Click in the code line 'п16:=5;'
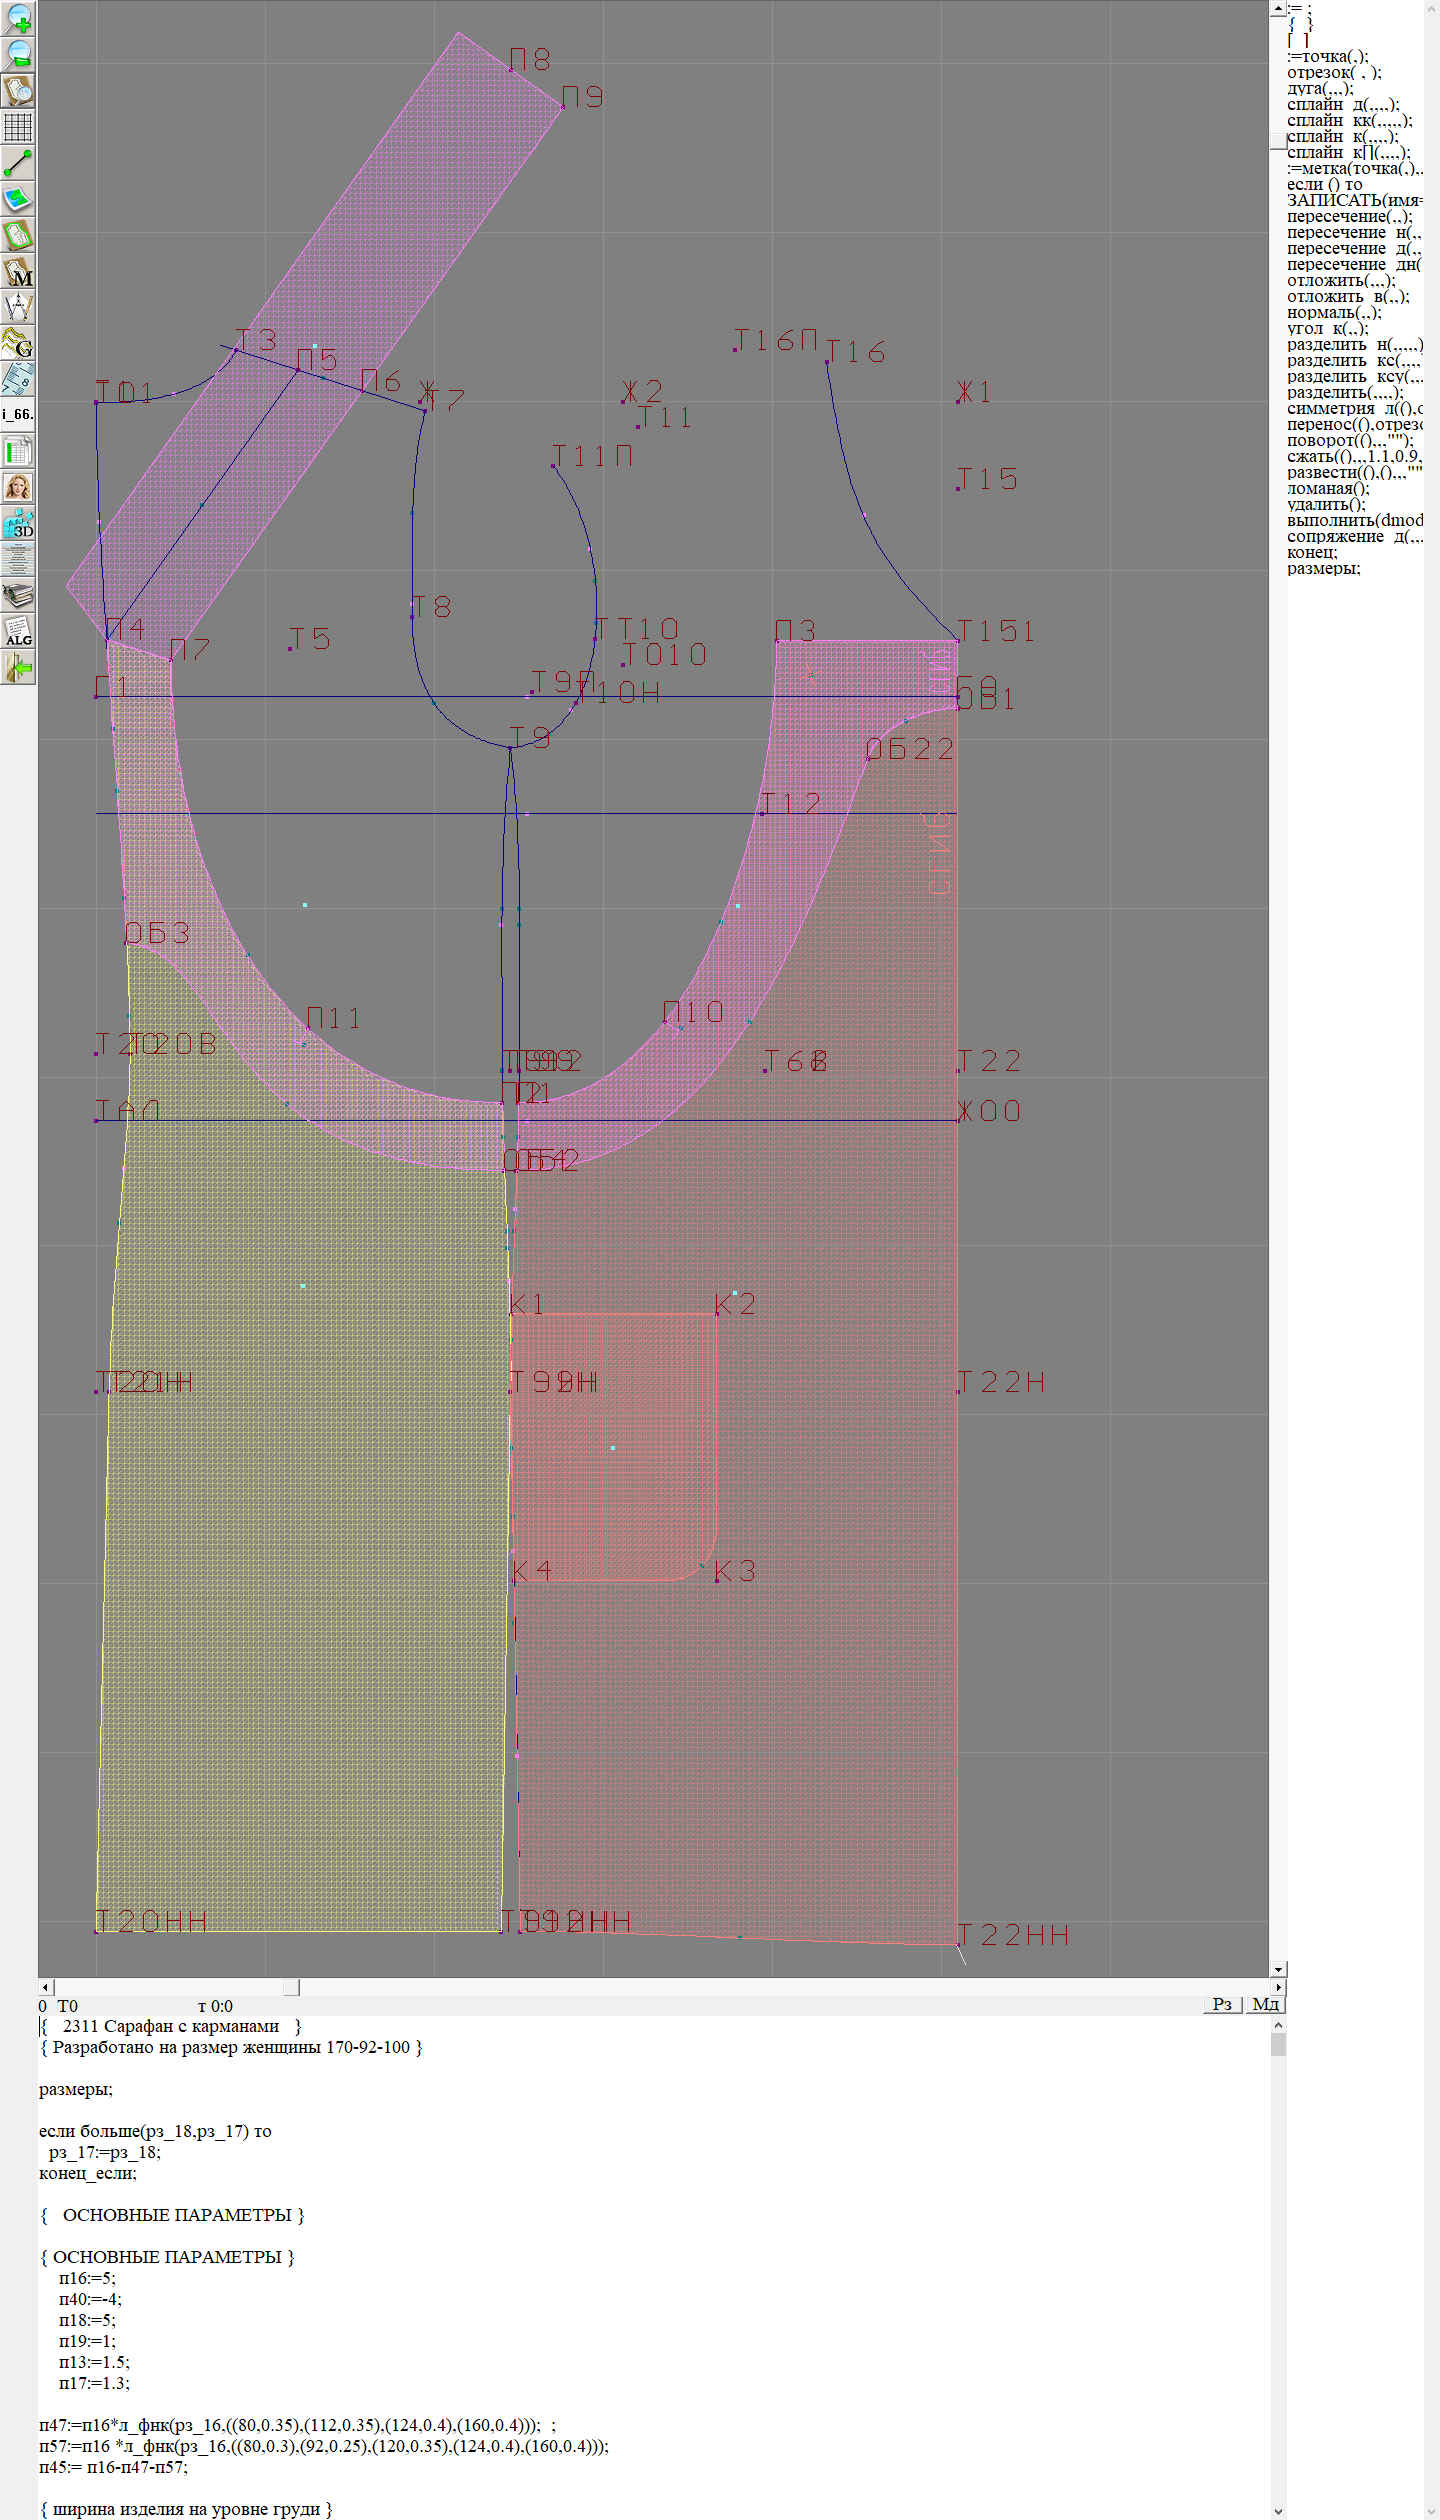The height and width of the screenshot is (2520, 1440). [87, 2278]
